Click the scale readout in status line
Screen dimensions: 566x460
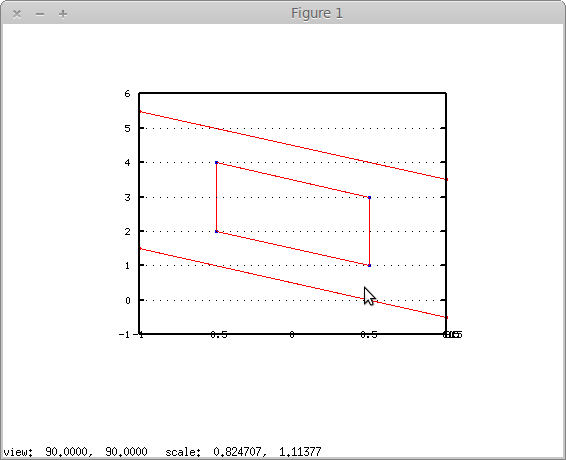tap(243, 452)
